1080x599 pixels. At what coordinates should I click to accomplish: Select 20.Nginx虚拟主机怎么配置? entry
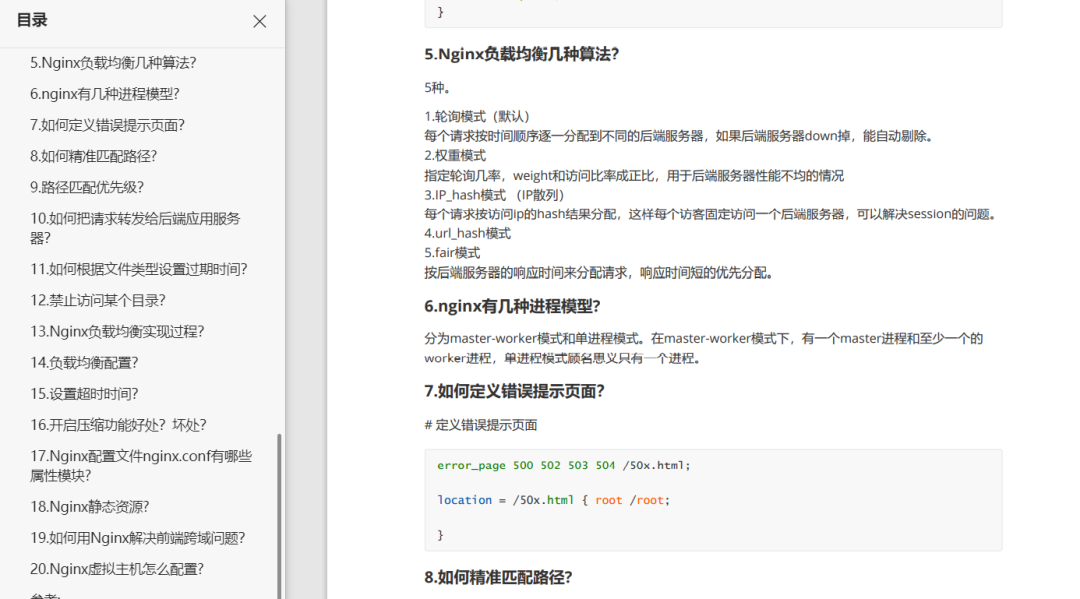click(x=117, y=568)
